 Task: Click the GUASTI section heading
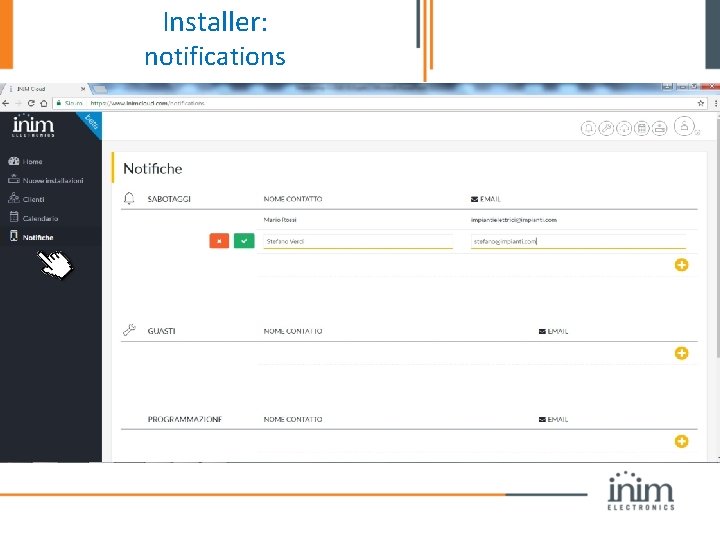click(x=161, y=331)
